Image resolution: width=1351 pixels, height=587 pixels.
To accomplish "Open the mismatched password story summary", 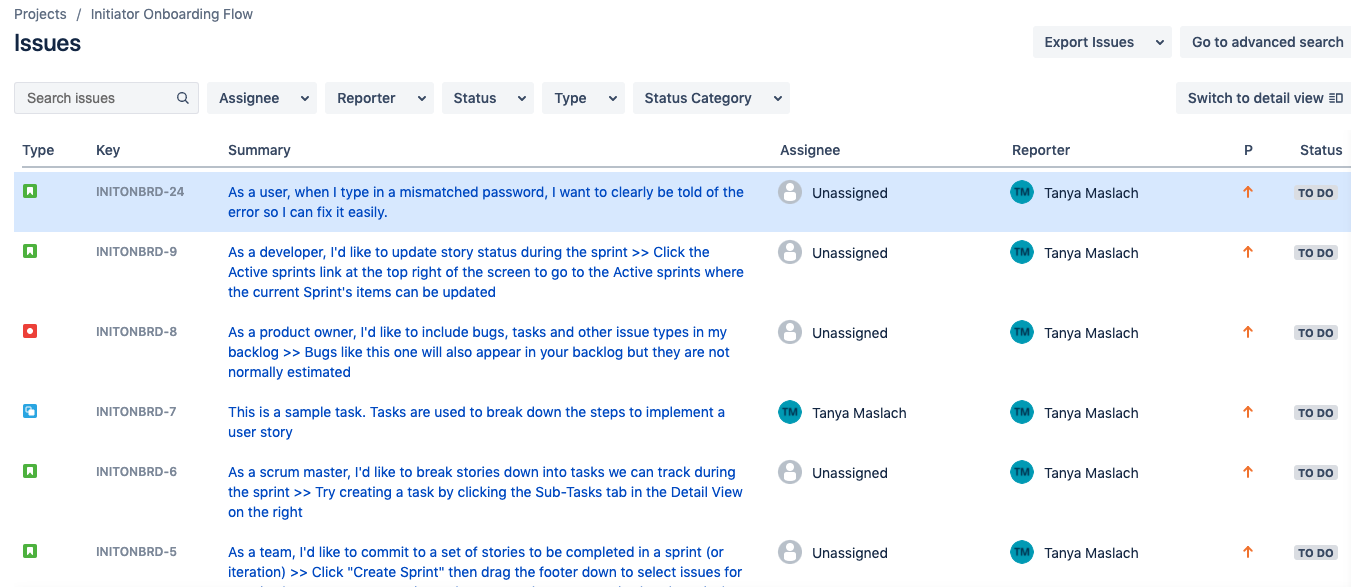I will tap(486, 202).
